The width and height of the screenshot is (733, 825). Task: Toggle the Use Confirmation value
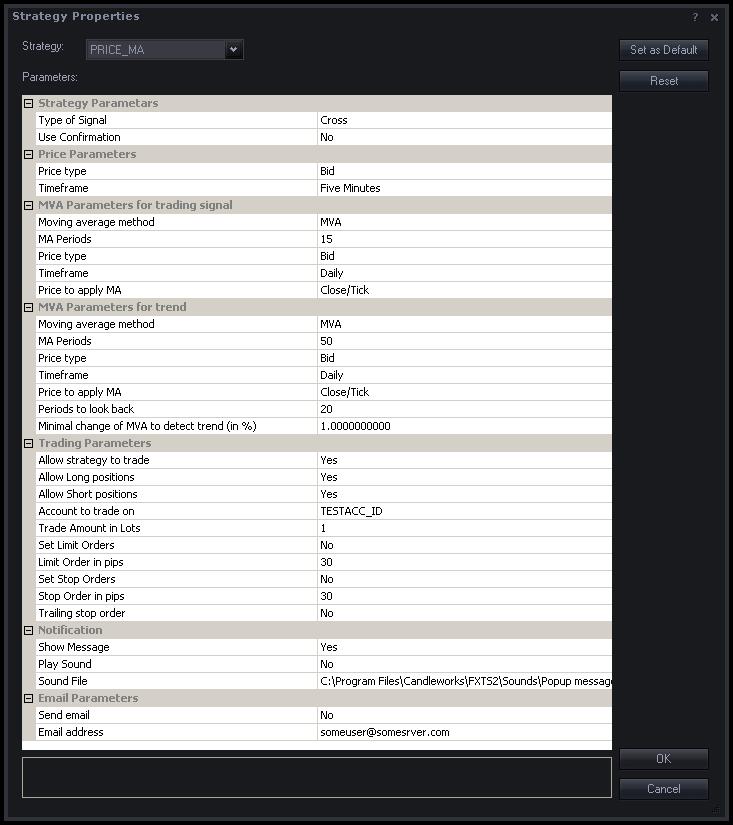465,137
